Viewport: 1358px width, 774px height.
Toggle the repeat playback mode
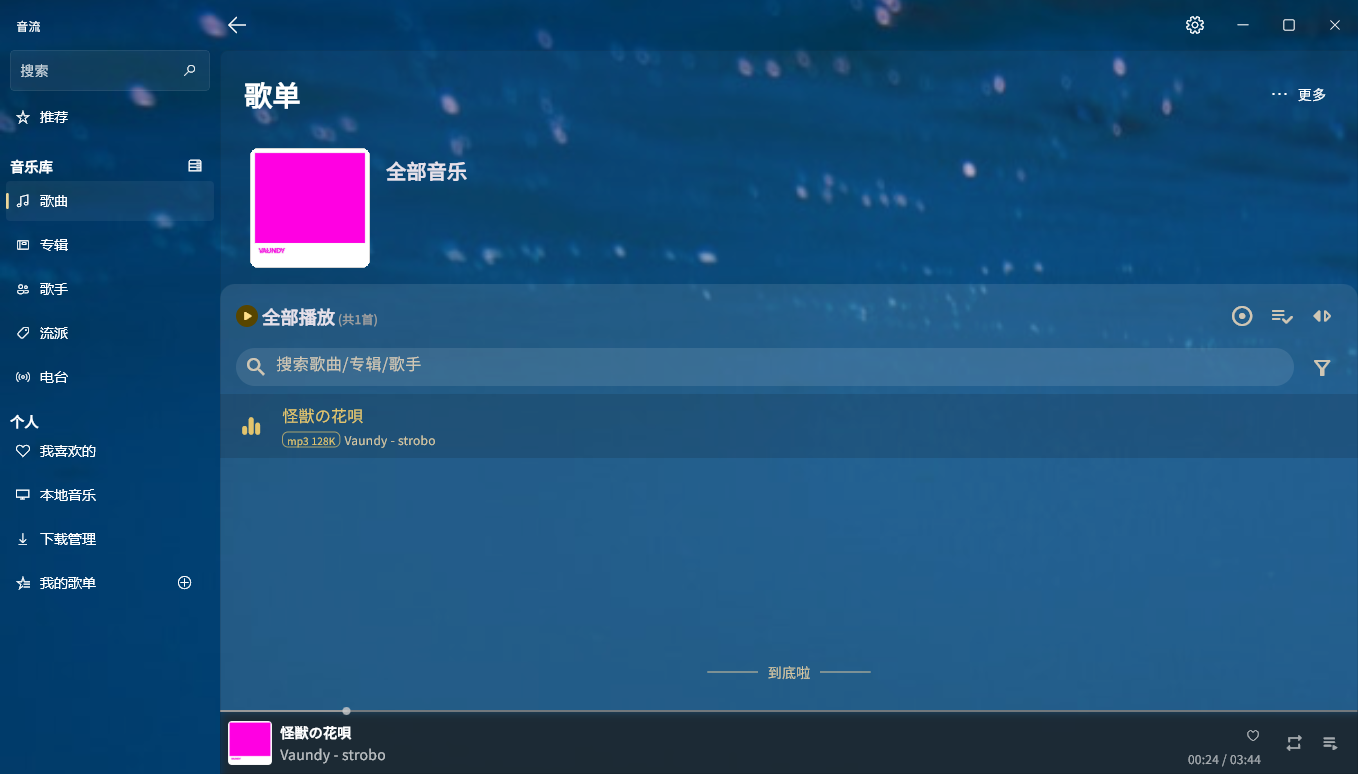point(1293,742)
